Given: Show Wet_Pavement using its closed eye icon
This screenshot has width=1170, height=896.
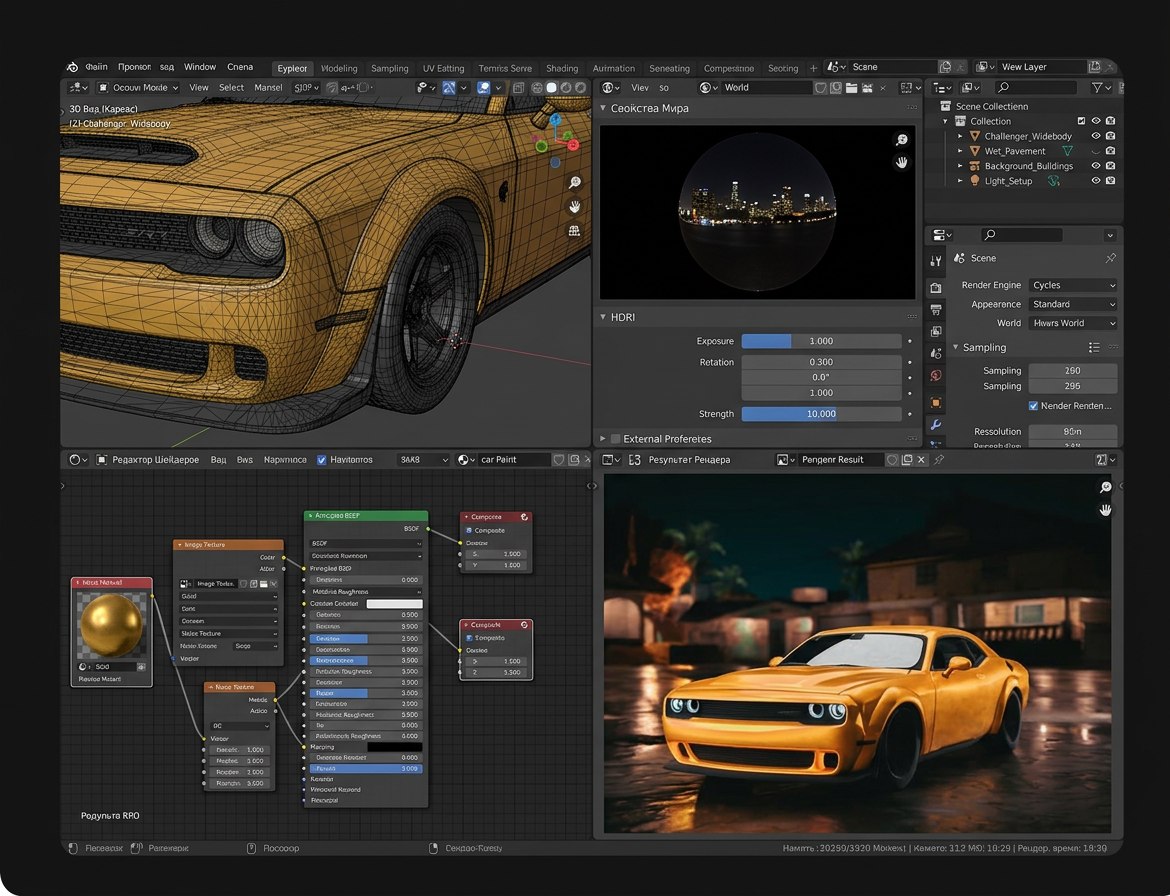Looking at the screenshot, I should pos(1095,151).
